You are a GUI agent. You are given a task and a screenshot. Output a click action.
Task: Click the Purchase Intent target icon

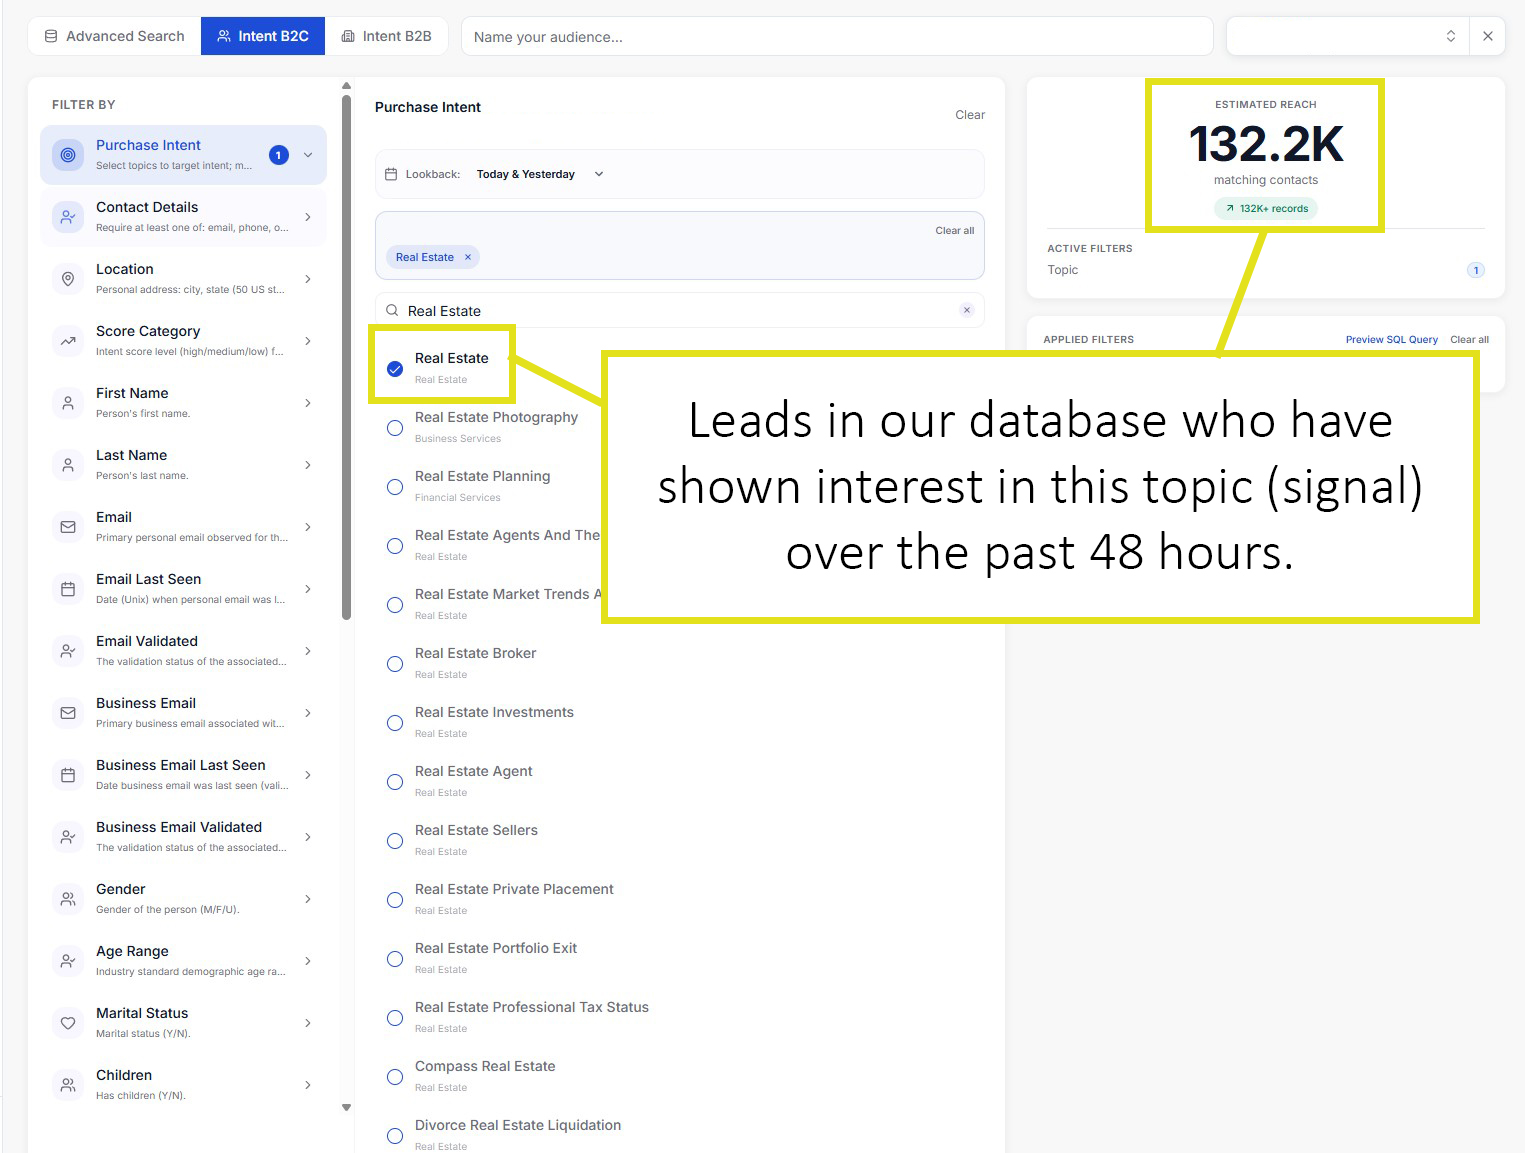(68, 155)
